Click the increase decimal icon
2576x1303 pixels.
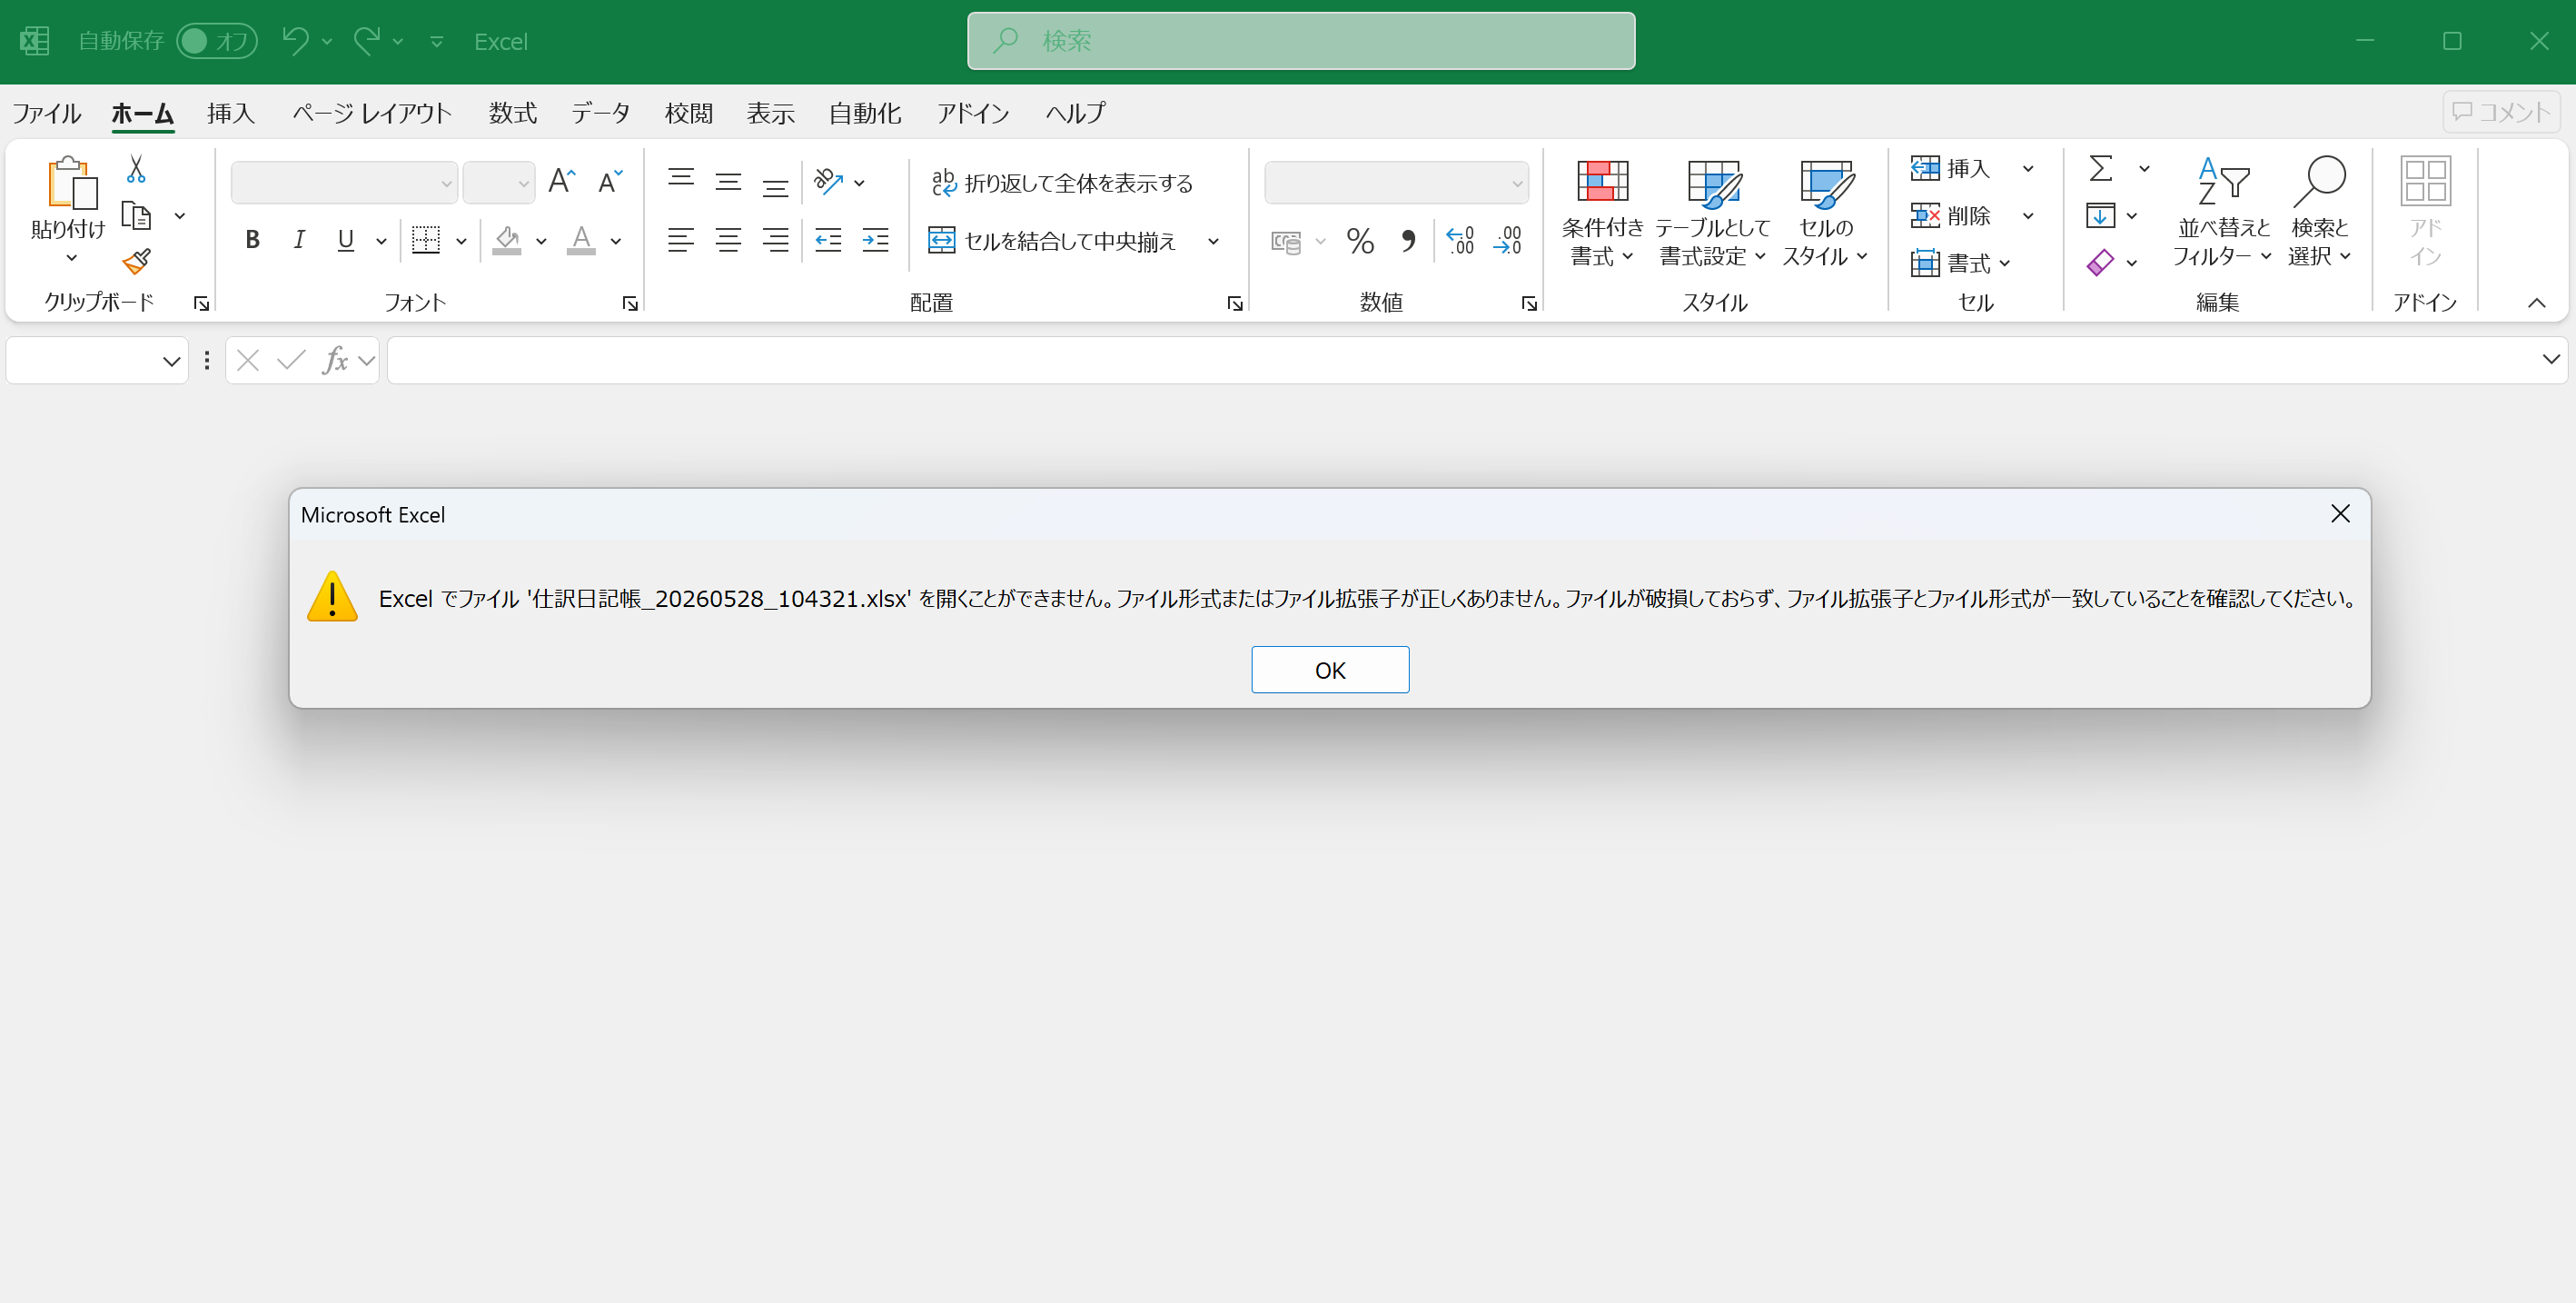[1460, 241]
